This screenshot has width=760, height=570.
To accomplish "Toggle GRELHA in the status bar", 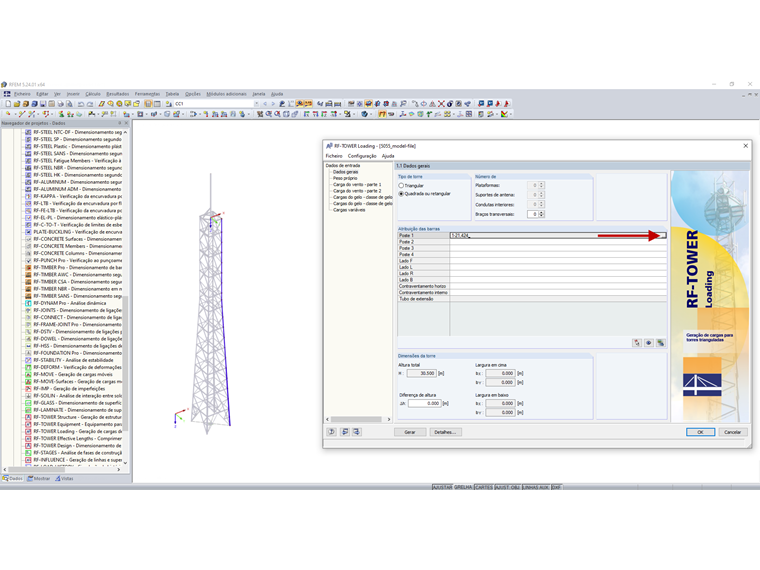I will click(463, 487).
